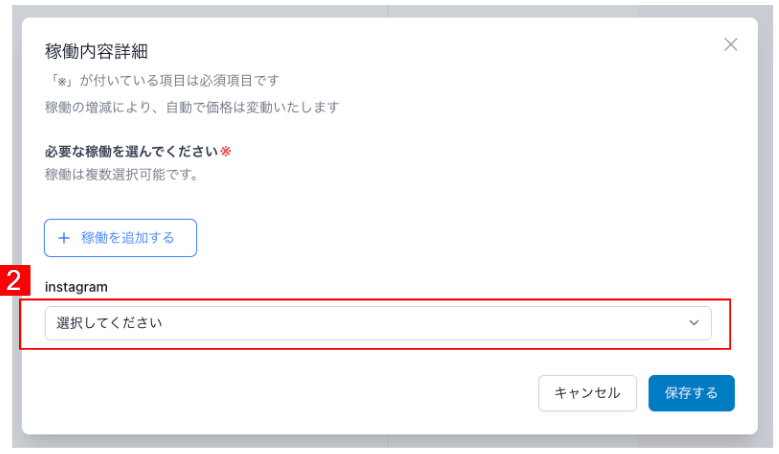This screenshot has width=779, height=454.
Task: Click the red ※ required mark
Action: pos(226,151)
